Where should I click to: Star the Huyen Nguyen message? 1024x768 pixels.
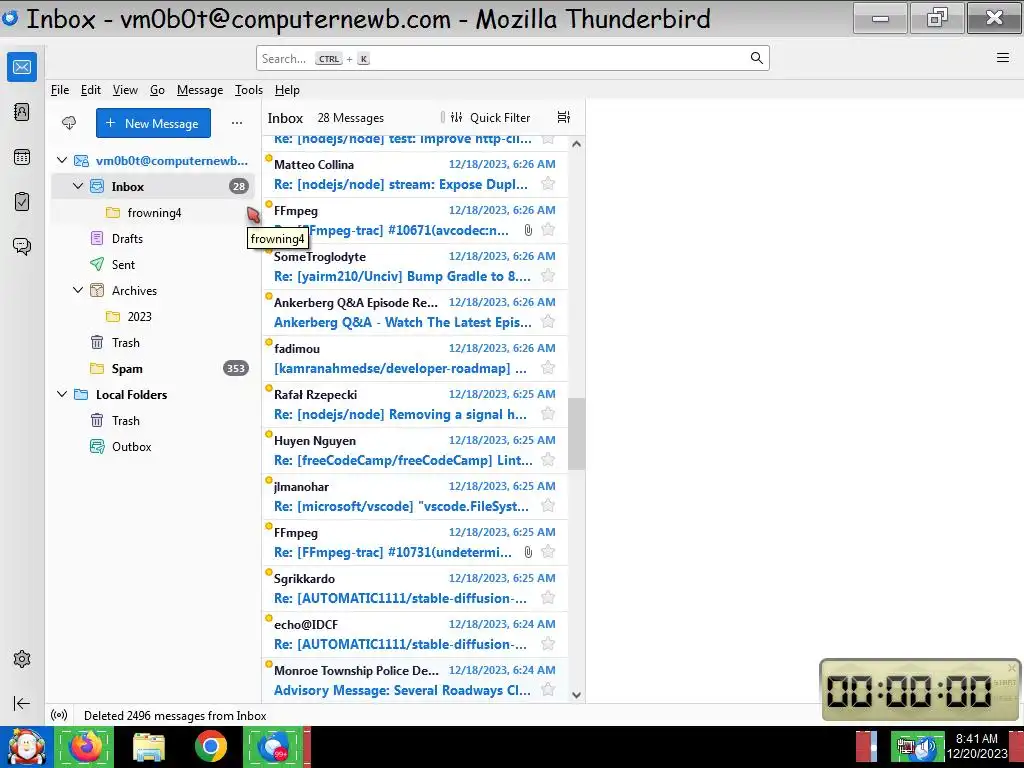[x=548, y=460]
